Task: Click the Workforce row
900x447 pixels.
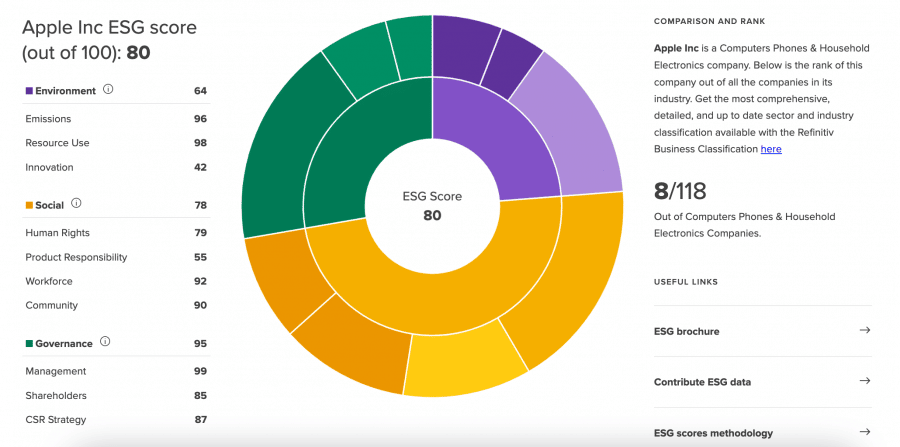Action: 116,281
